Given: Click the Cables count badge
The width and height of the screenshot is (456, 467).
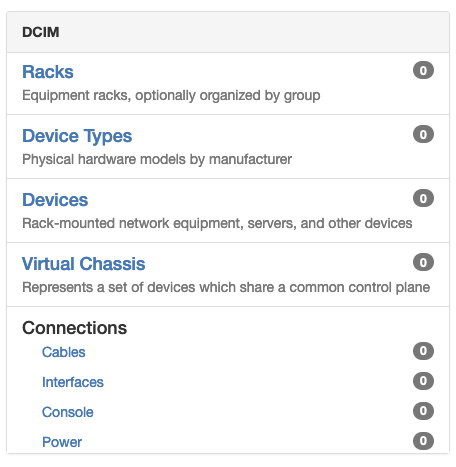Looking at the screenshot, I should [x=423, y=351].
